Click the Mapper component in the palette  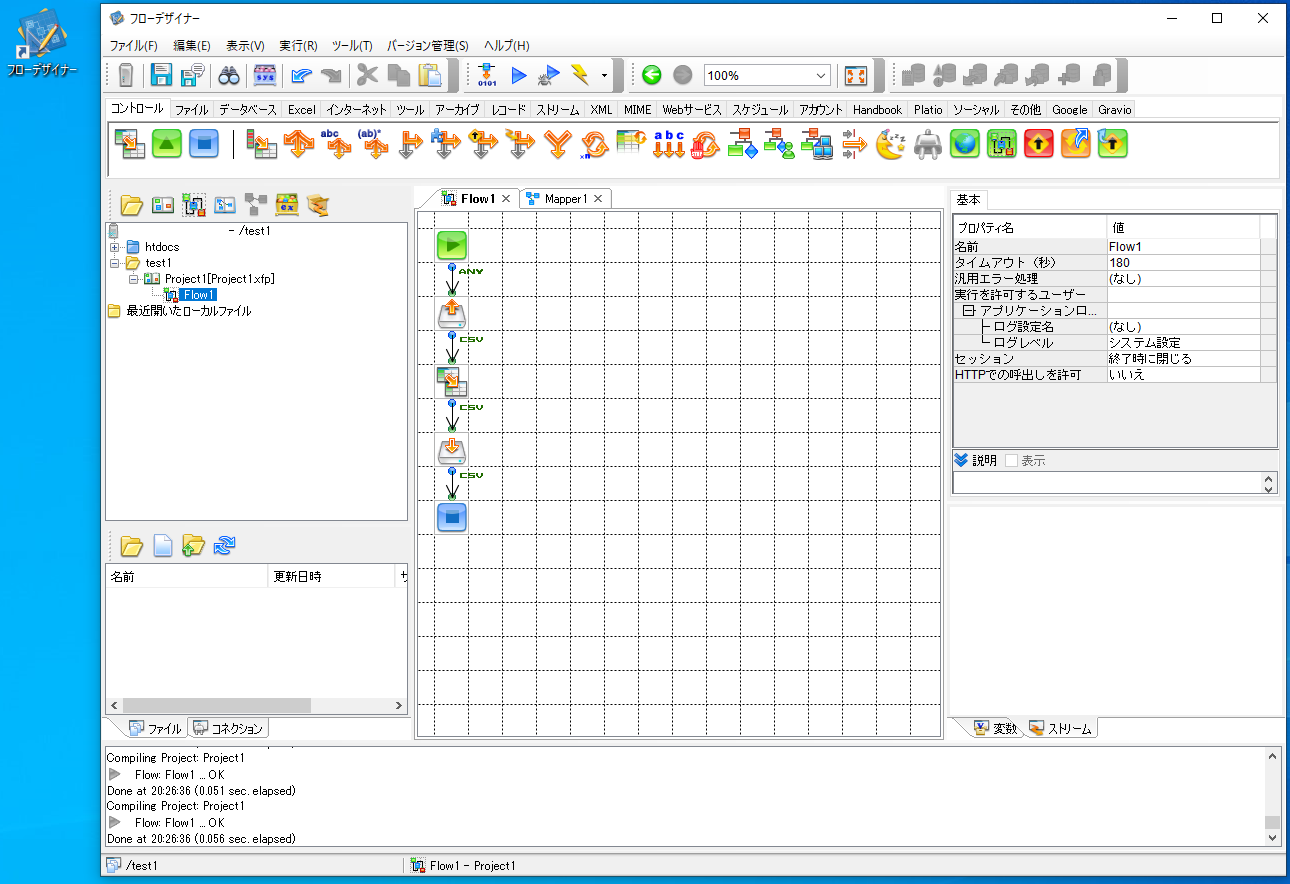click(130, 143)
